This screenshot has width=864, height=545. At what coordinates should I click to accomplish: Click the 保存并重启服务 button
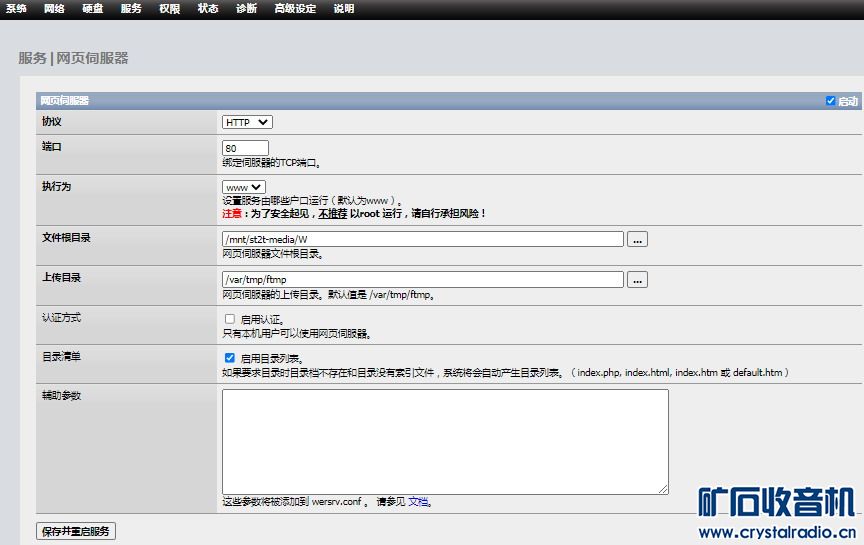click(75, 531)
